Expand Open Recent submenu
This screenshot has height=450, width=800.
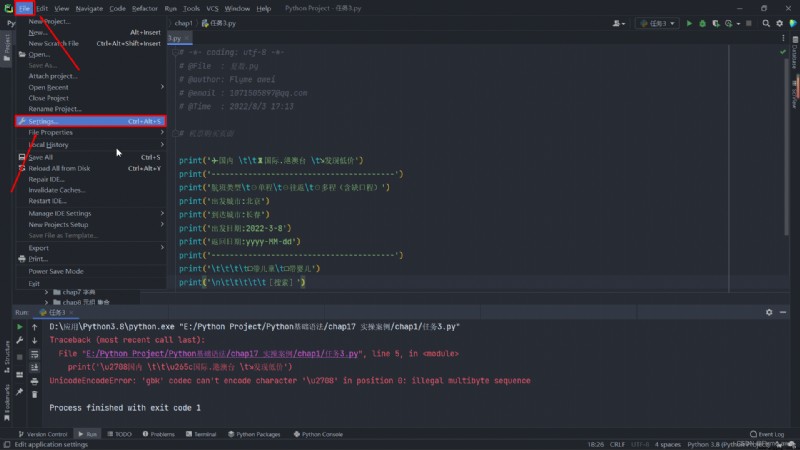[x=91, y=87]
